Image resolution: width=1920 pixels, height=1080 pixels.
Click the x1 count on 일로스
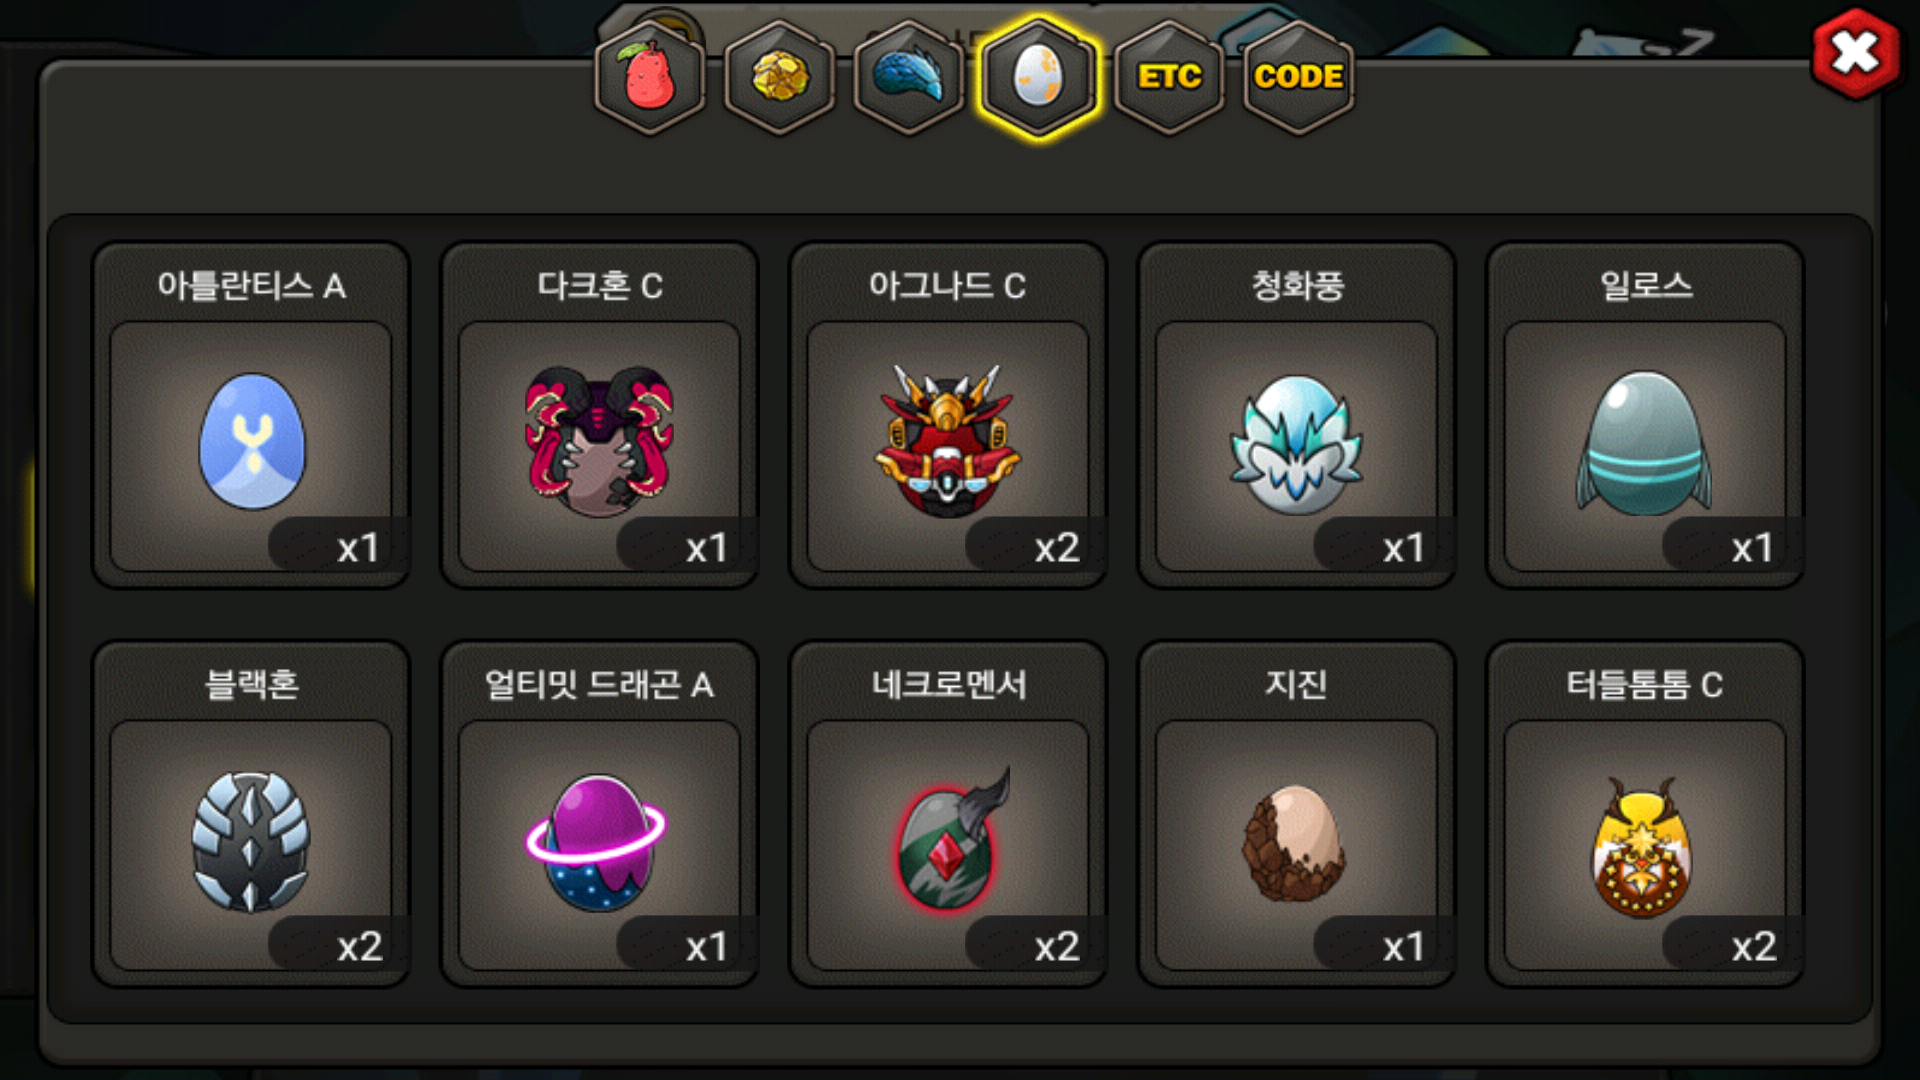click(x=1753, y=547)
